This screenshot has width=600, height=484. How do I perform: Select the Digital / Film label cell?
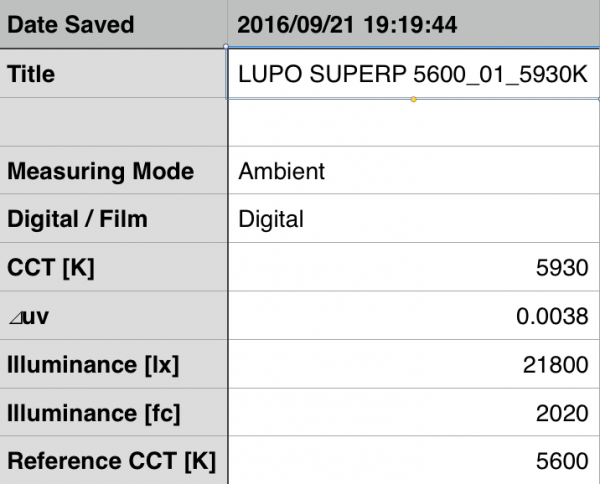[x=113, y=219]
